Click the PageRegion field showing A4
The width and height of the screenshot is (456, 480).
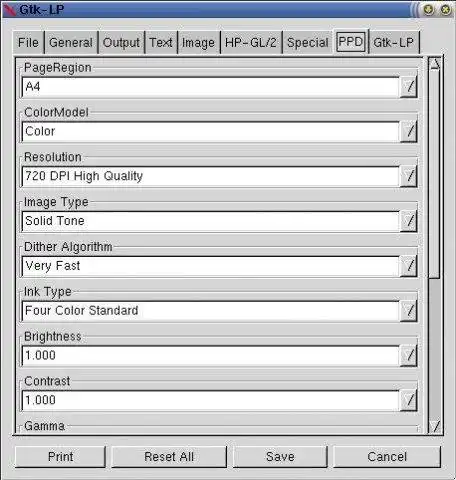(x=210, y=87)
